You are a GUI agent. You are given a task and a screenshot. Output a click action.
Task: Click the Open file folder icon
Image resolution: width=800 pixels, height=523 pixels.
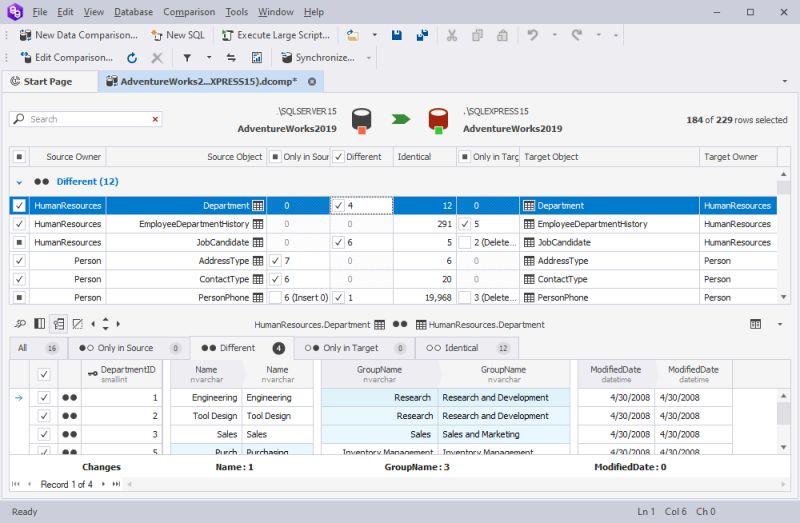(x=353, y=35)
